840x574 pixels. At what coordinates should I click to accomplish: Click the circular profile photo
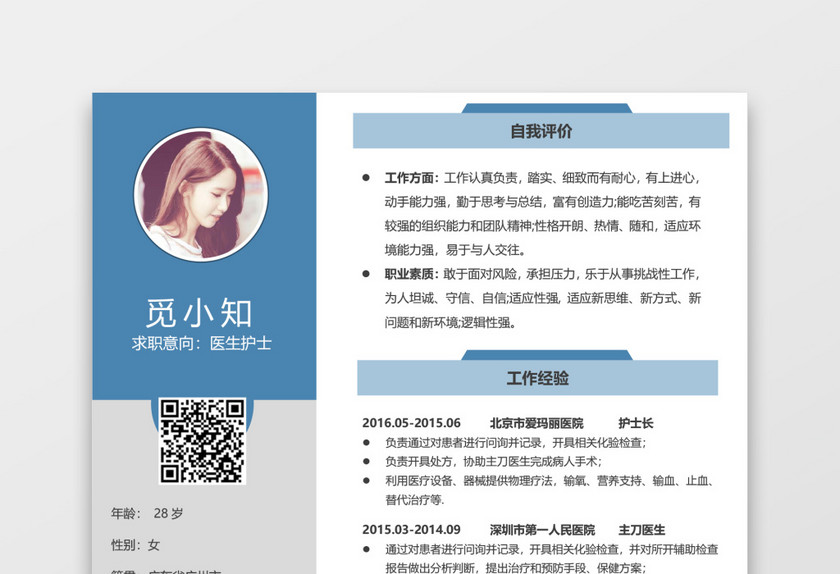201,195
